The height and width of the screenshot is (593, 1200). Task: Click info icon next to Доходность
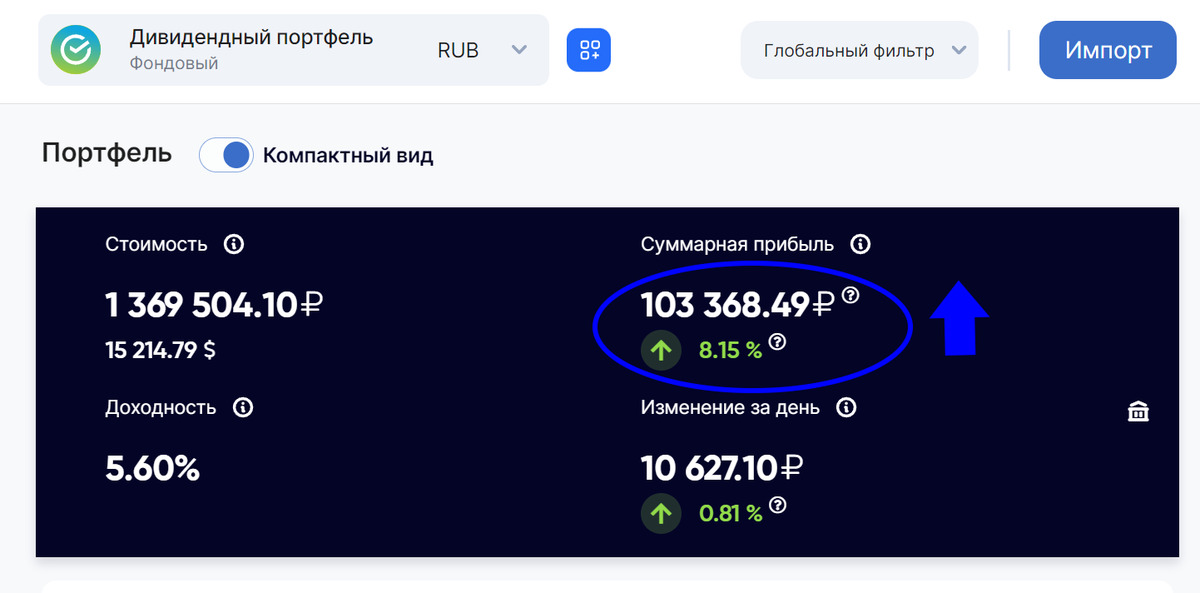coord(242,408)
